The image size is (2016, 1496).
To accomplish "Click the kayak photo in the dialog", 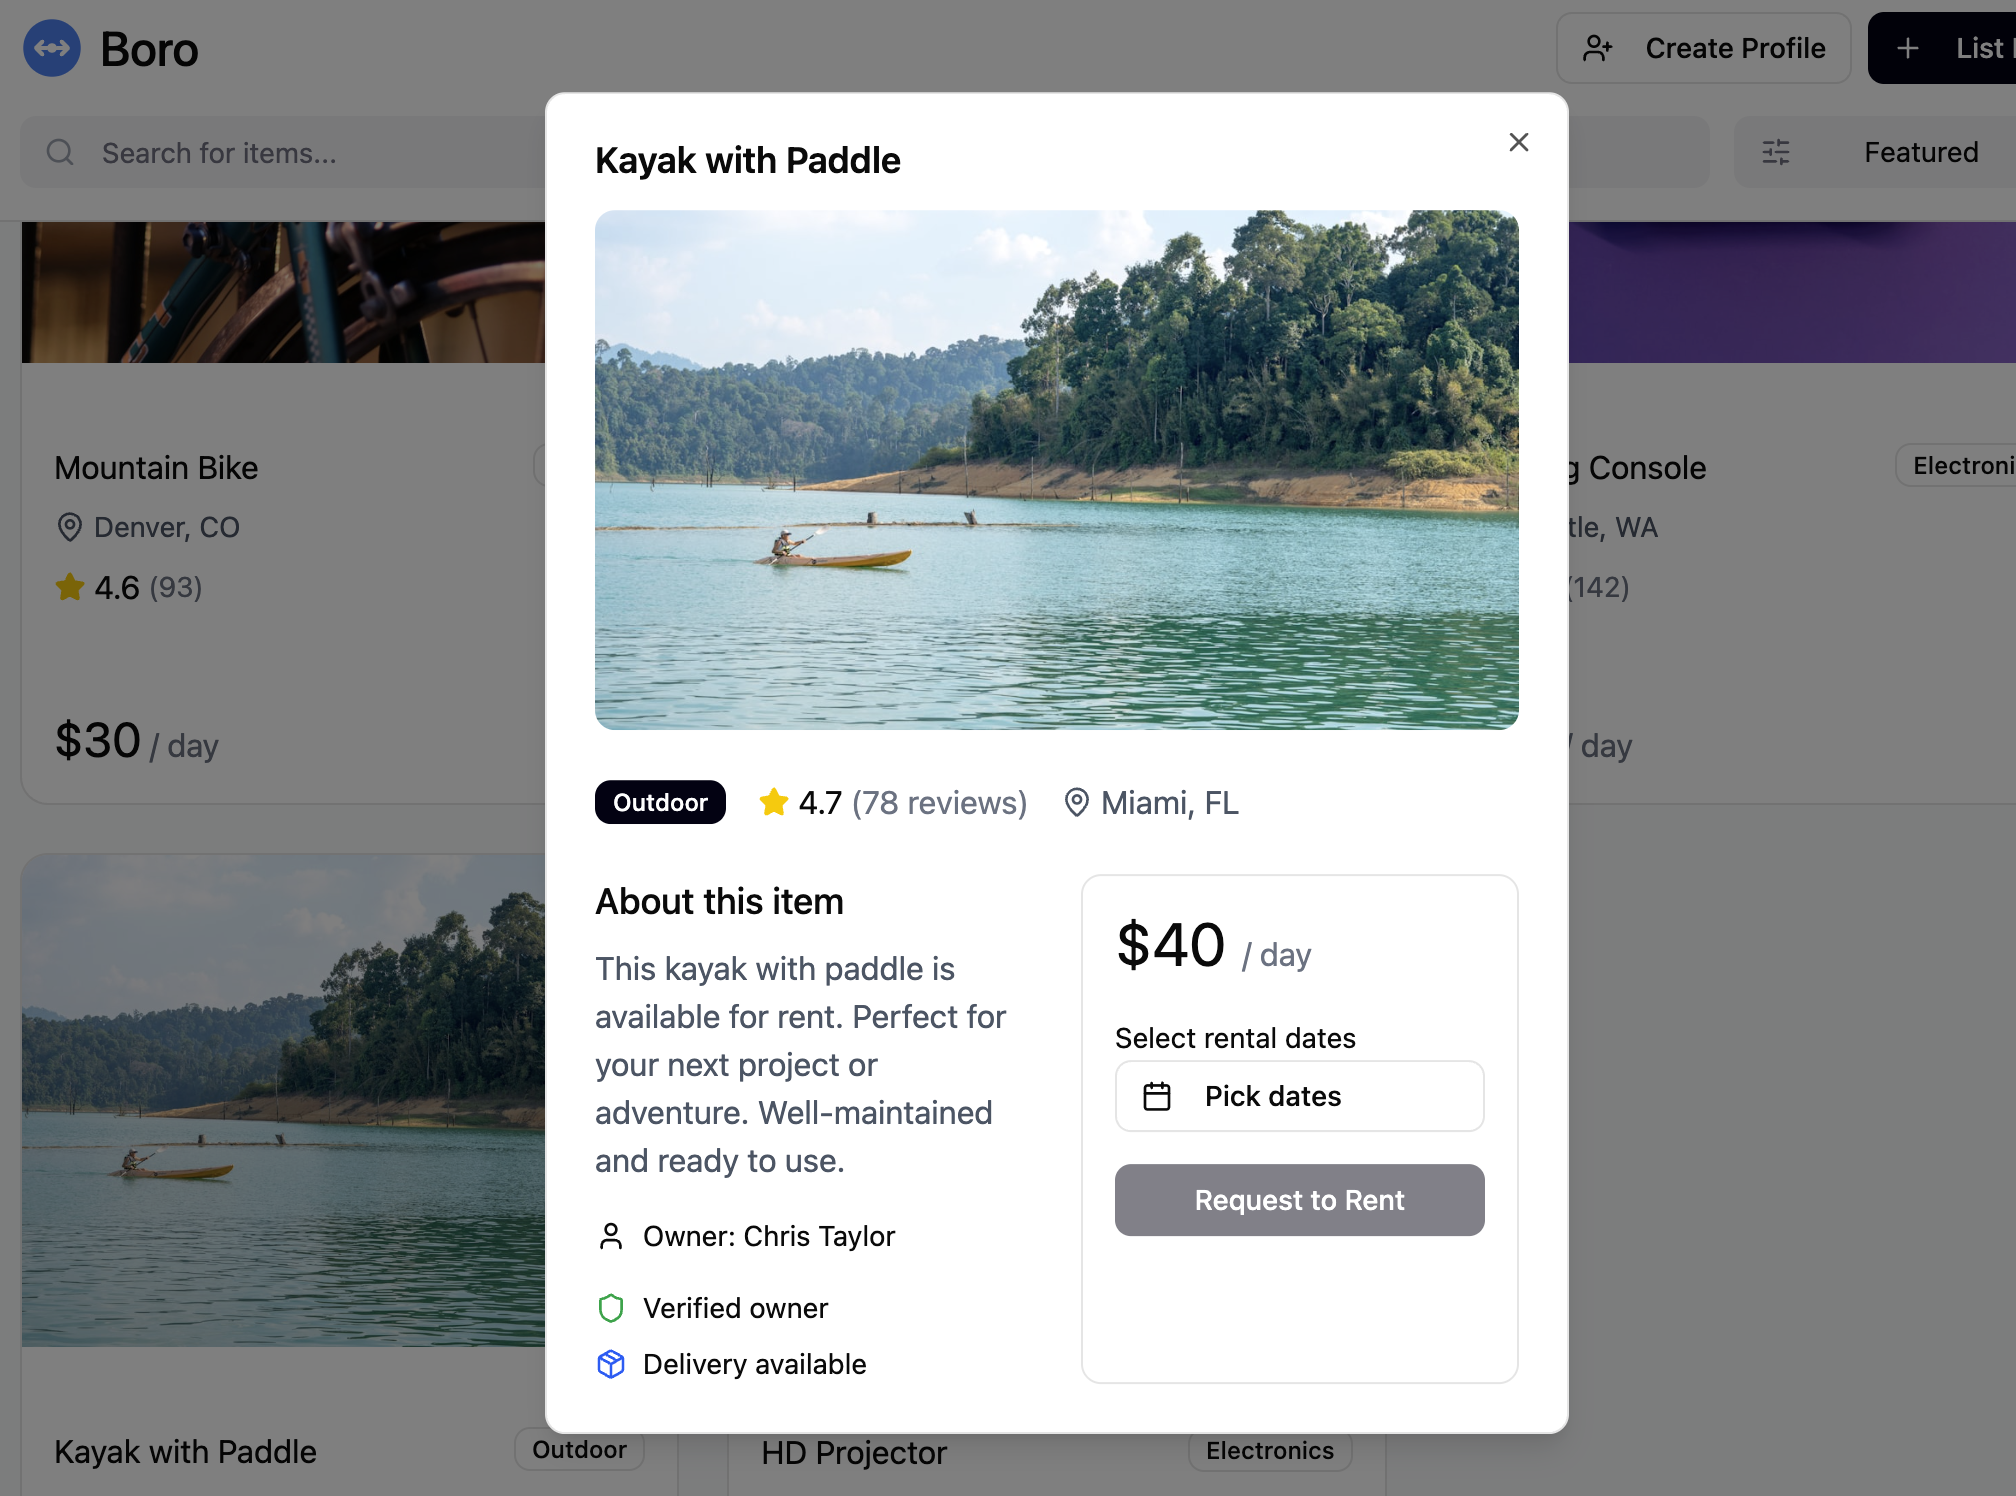I will coord(1056,469).
